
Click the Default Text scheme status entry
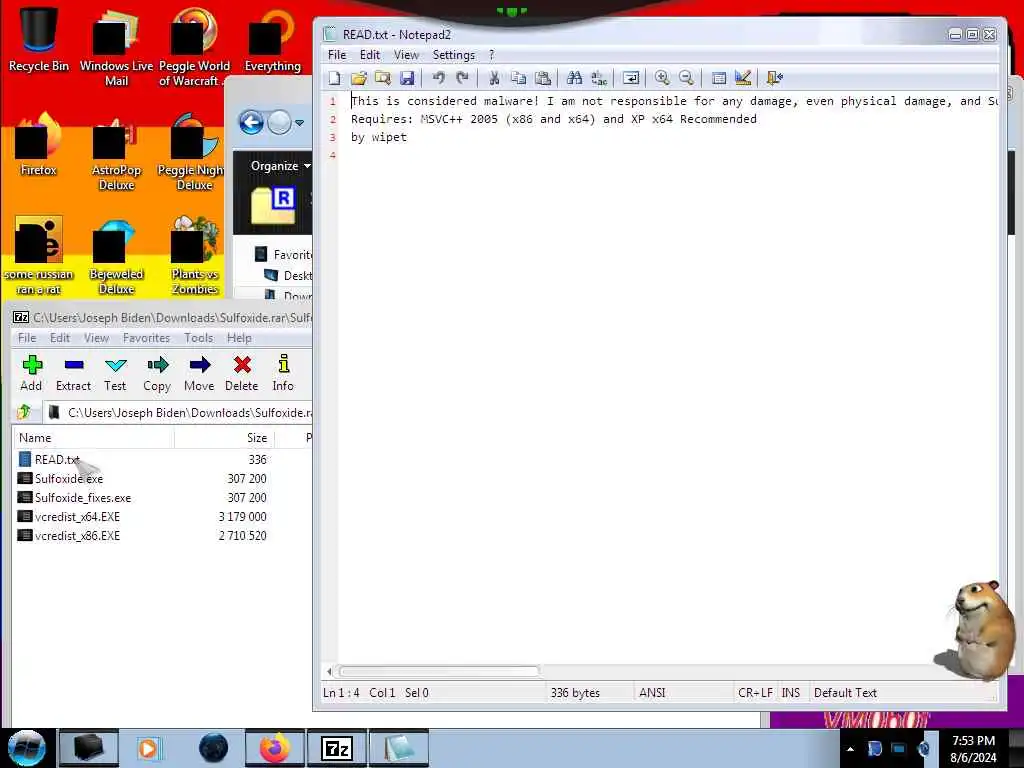point(845,693)
